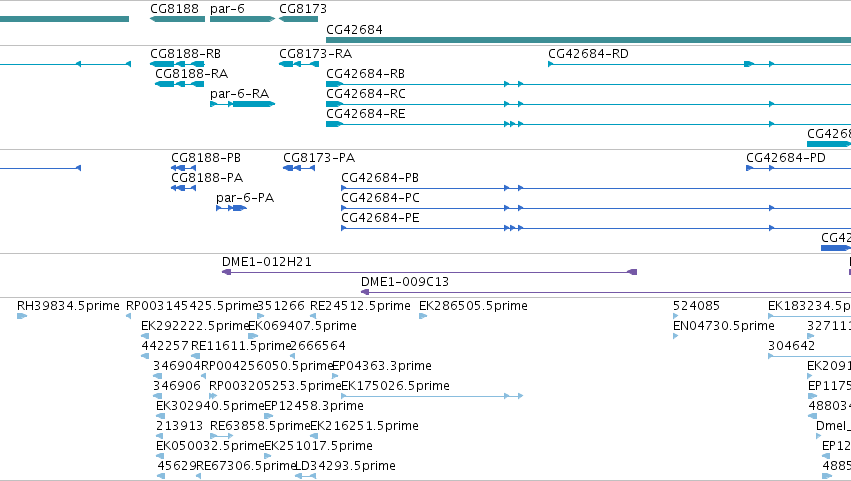Click the 524085 EST label
The image size is (851, 481).
[696, 306]
